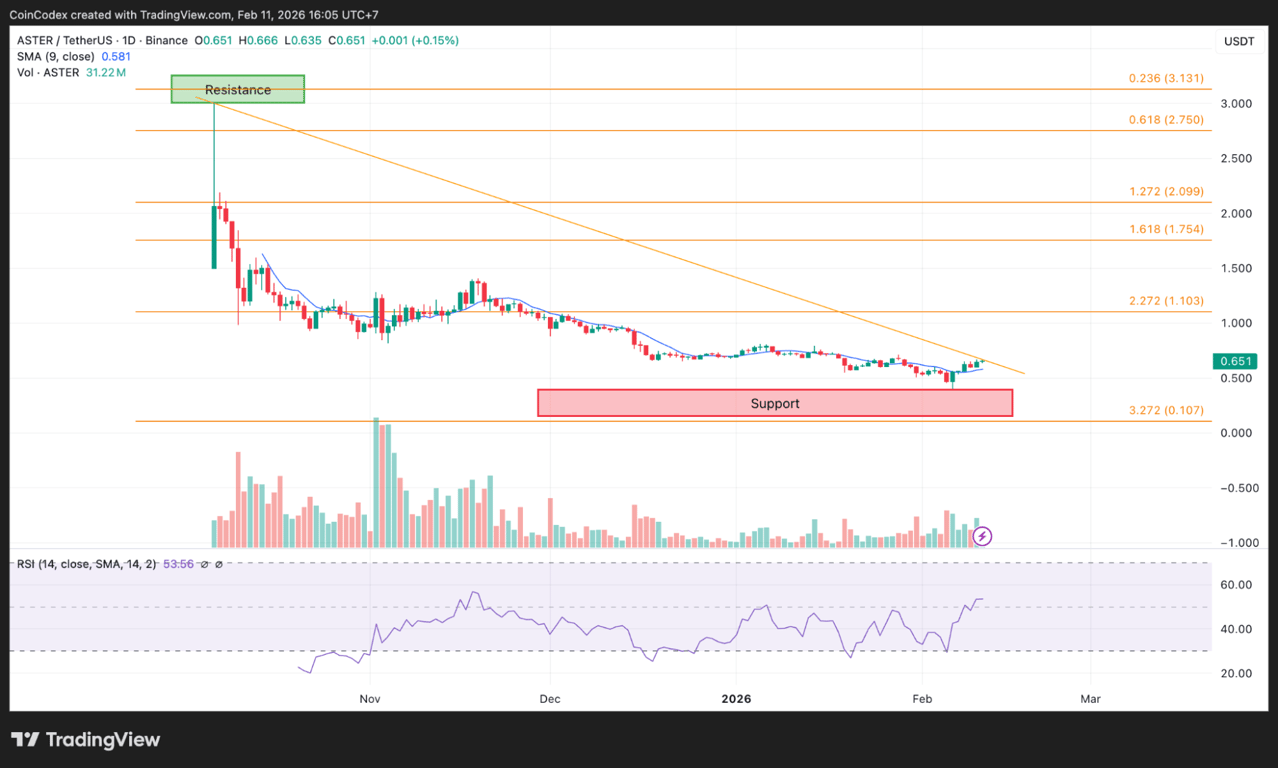Screen dimensions: 1278x768
Task: Open the Binance exchange selector
Action: tap(167, 40)
